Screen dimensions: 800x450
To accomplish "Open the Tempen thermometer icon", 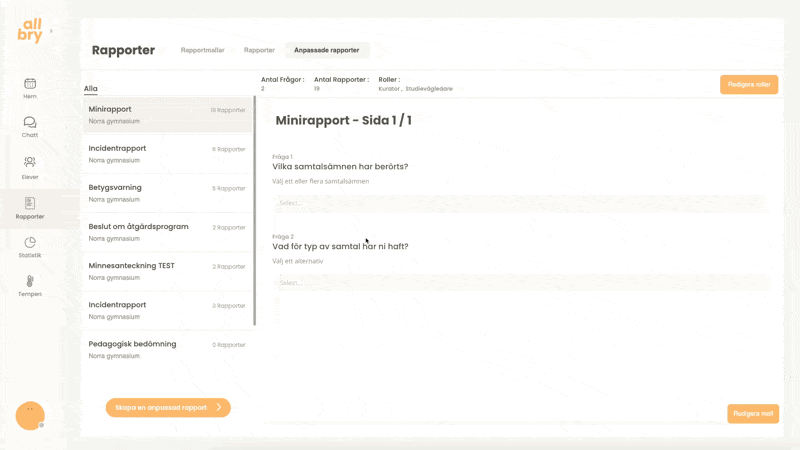I will coord(30,282).
